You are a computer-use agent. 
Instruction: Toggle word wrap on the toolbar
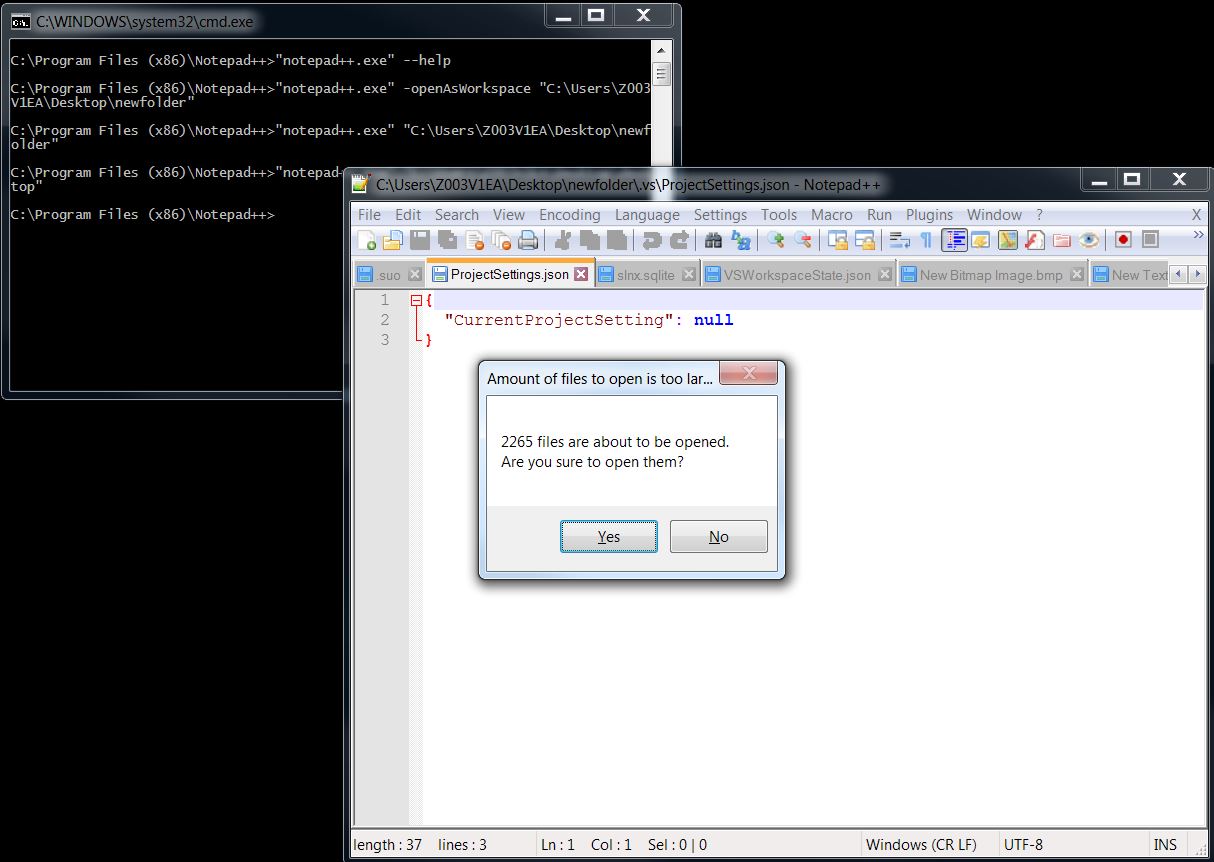point(899,240)
